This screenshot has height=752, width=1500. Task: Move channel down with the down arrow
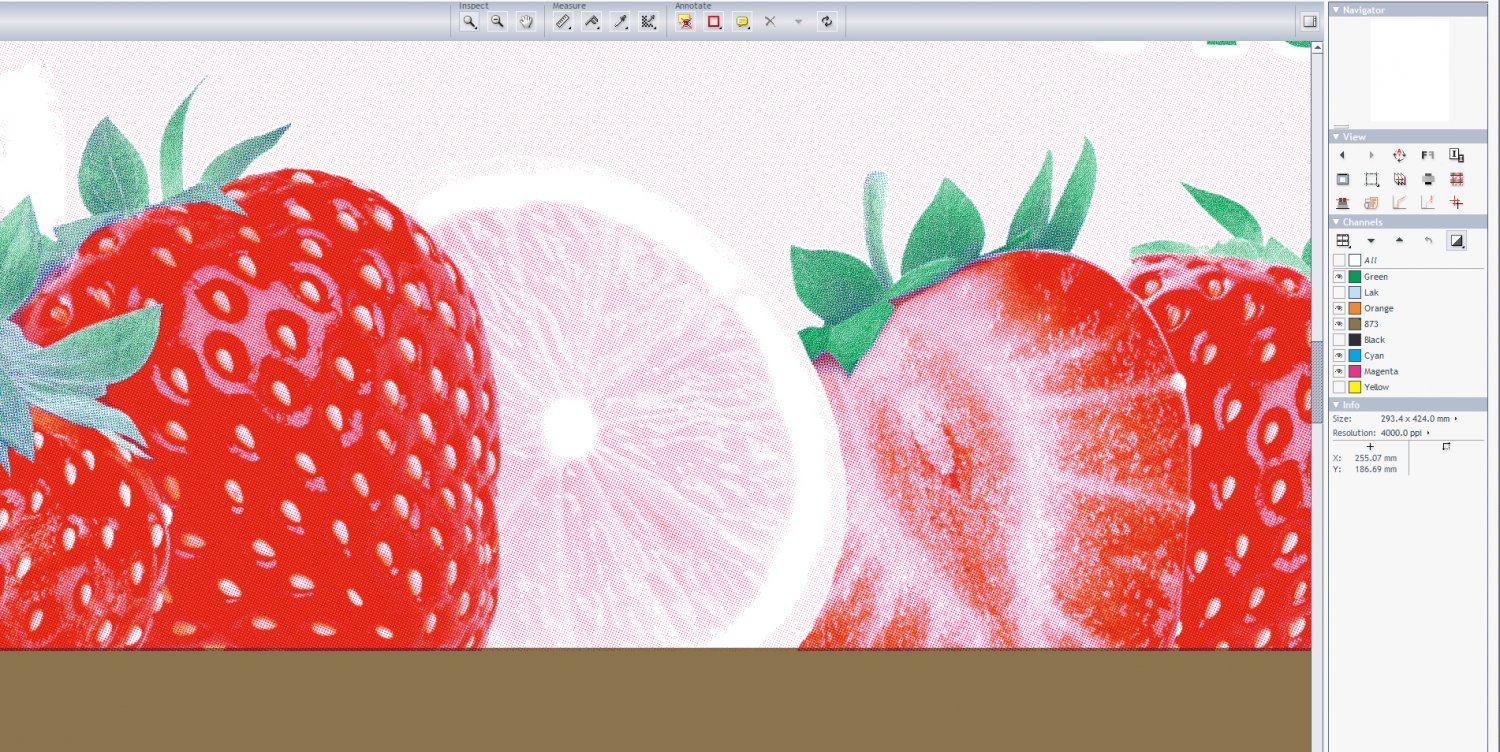[x=1371, y=241]
